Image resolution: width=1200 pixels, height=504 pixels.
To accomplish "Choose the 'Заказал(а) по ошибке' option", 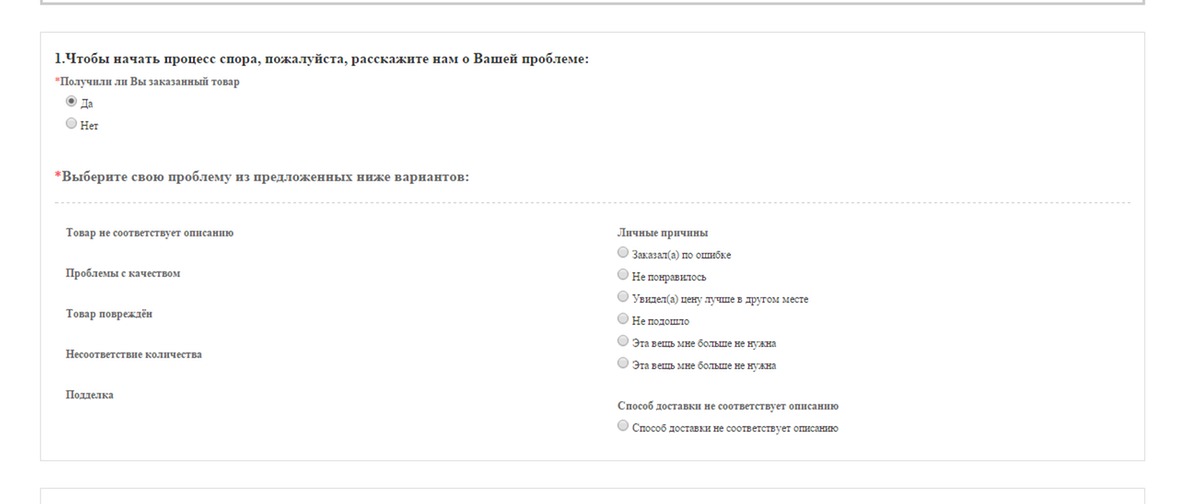I will pyautogui.click(x=624, y=253).
